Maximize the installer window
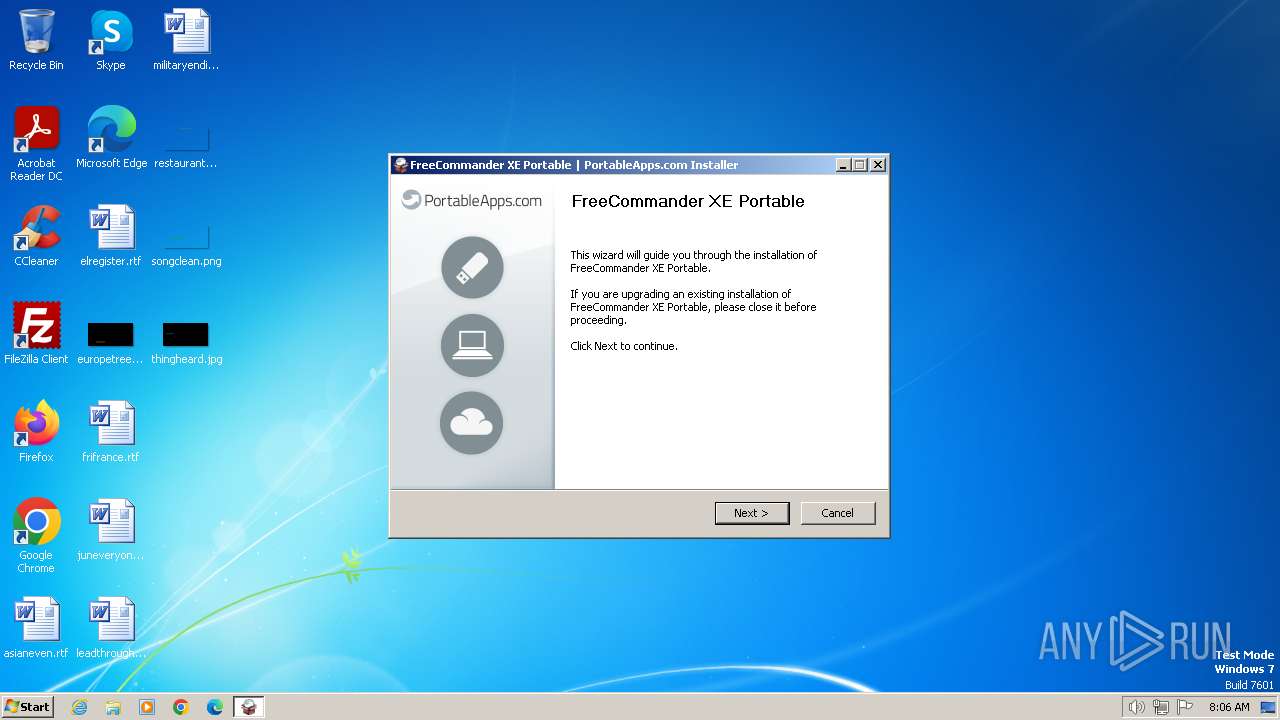Image resolution: width=1280 pixels, height=720 pixels. click(860, 165)
